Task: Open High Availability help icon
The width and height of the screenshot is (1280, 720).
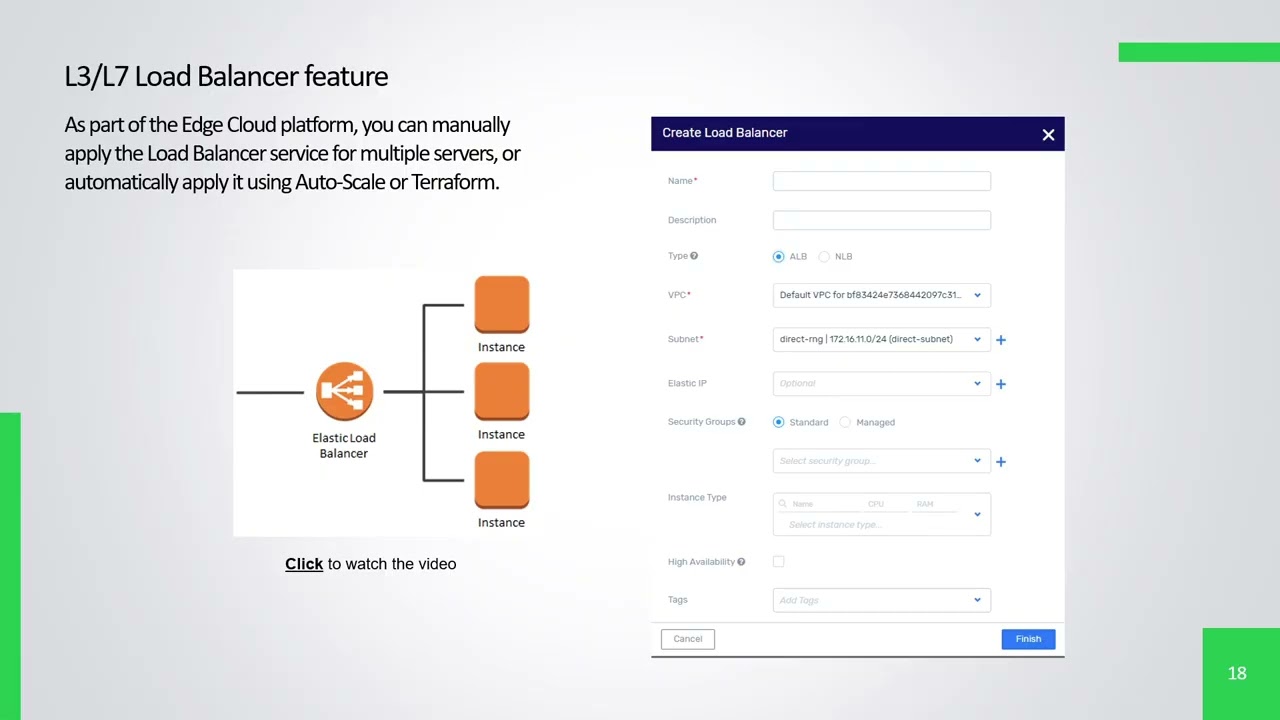Action: (x=741, y=562)
